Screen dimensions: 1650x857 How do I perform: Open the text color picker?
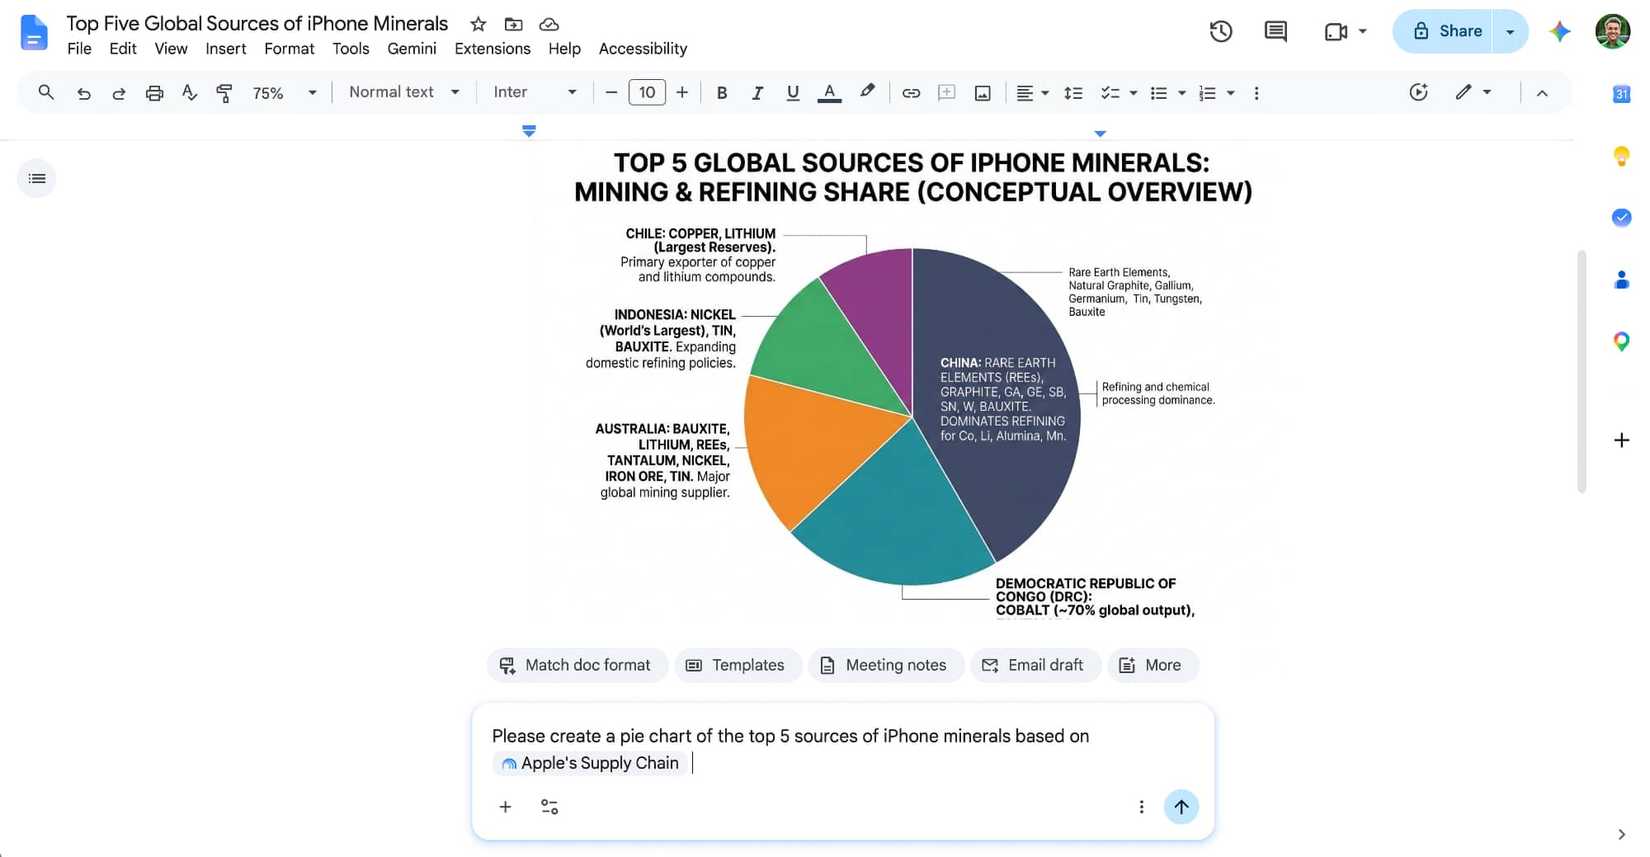[829, 93]
